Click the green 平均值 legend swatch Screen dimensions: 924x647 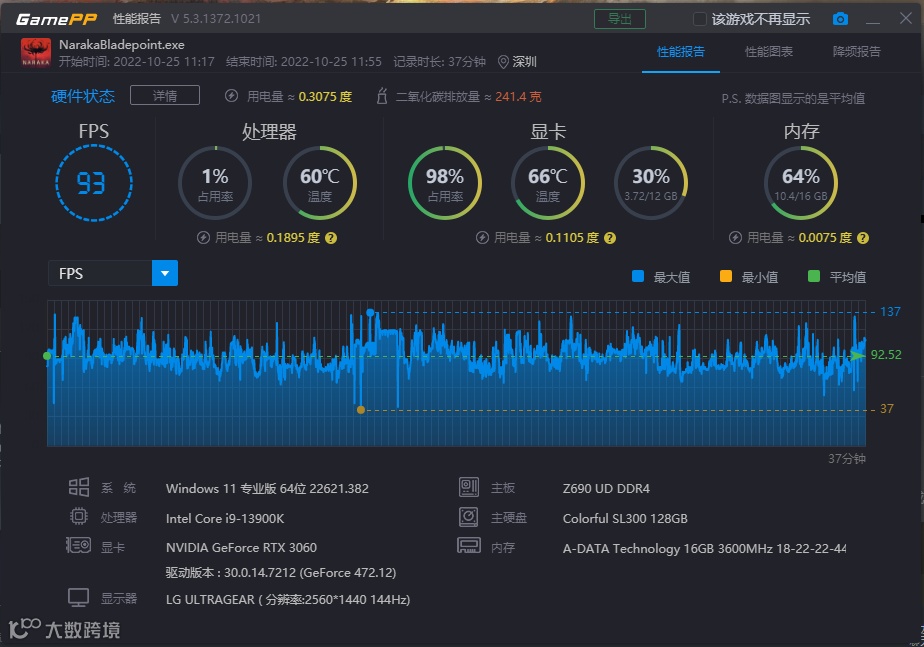click(814, 276)
